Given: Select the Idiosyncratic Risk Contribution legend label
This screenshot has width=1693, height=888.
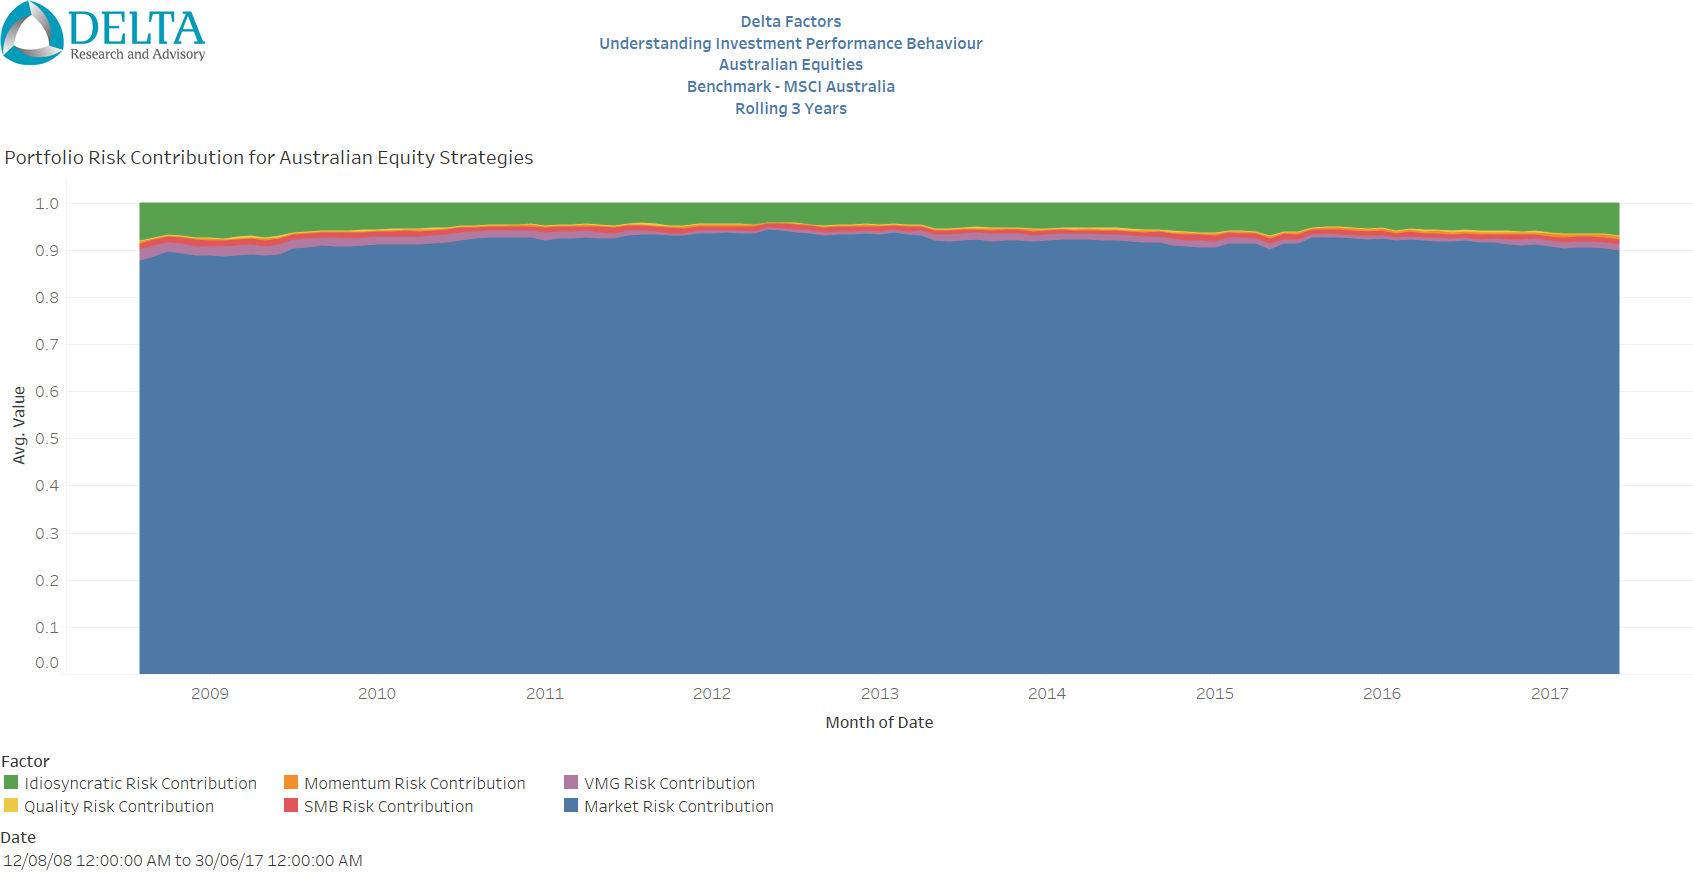Looking at the screenshot, I should 140,783.
